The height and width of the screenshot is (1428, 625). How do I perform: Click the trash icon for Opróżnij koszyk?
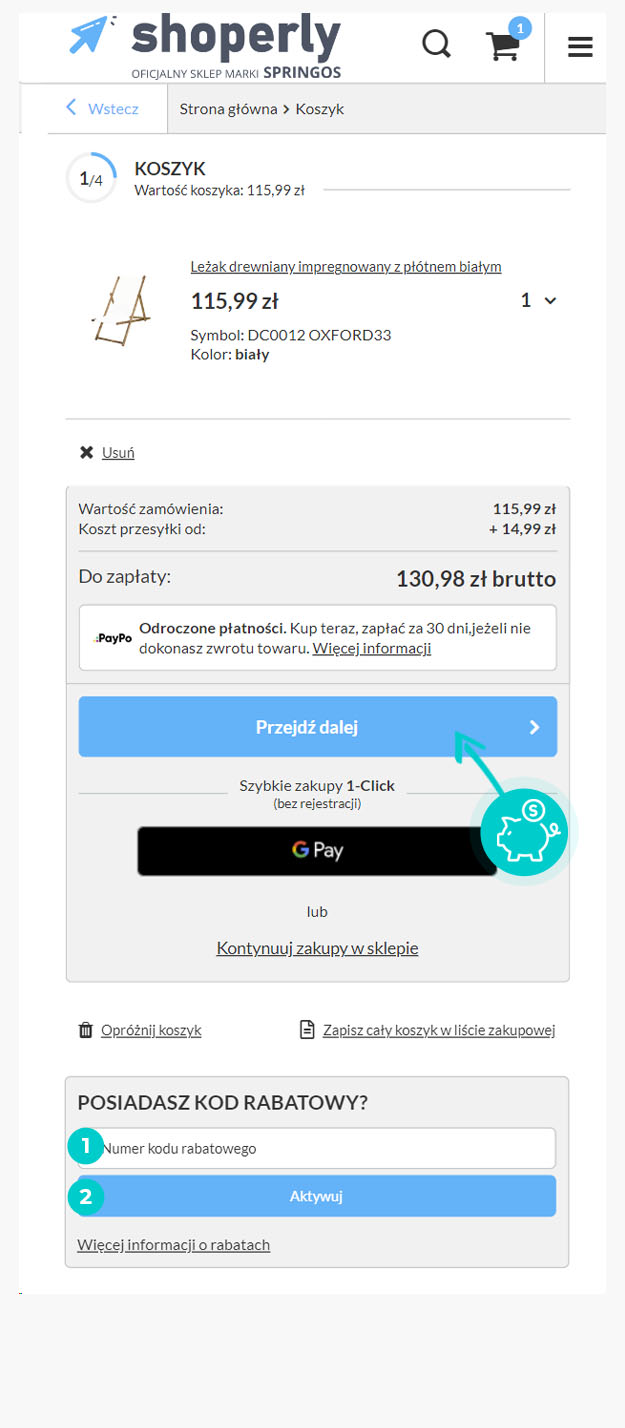coord(86,1030)
